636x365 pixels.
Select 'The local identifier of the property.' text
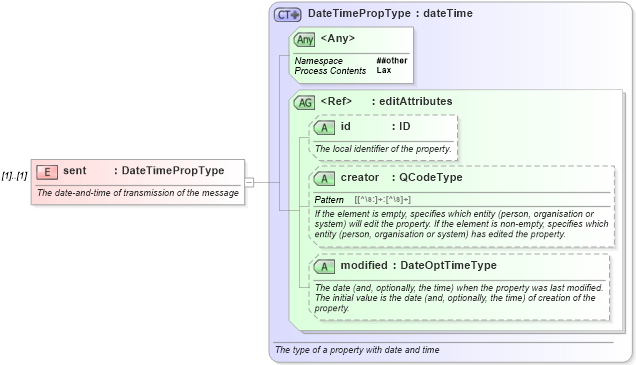[383, 149]
